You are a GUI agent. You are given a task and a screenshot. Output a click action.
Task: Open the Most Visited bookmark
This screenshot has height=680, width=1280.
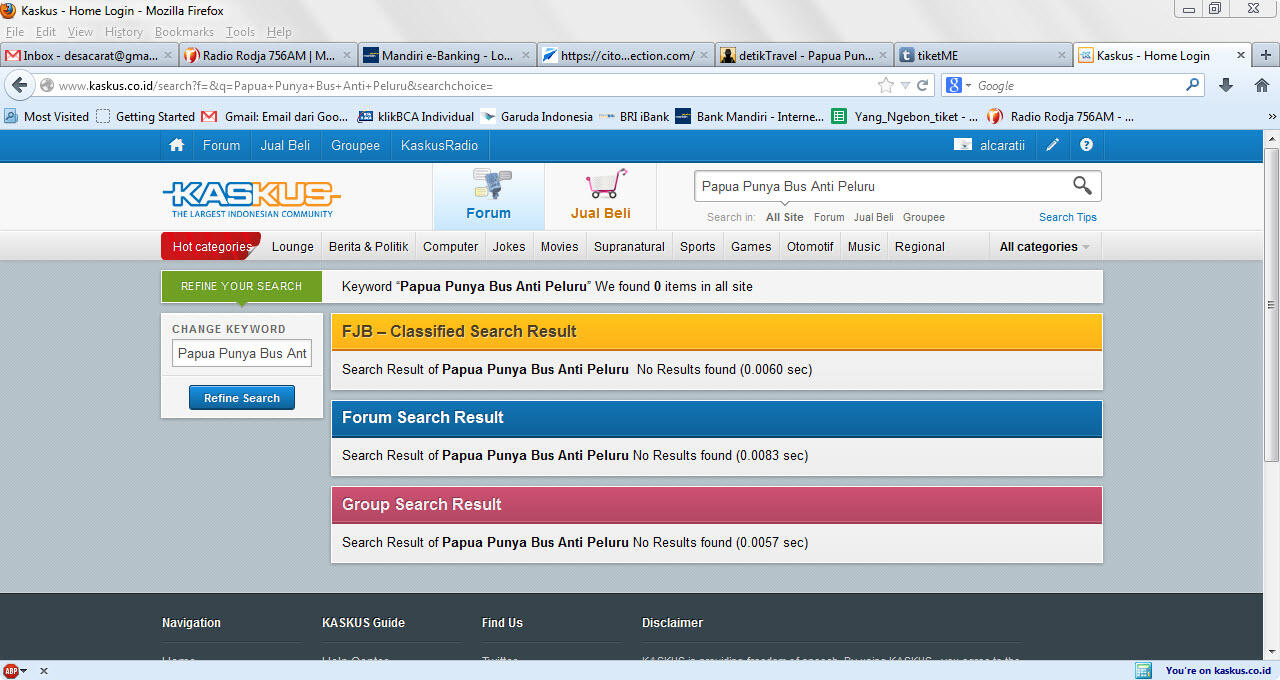point(46,116)
